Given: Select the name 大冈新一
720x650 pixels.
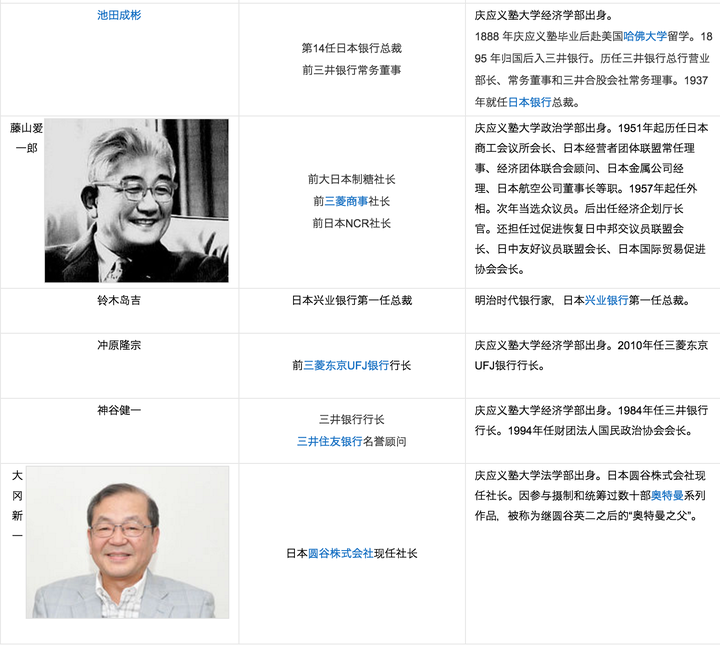Looking at the screenshot, I should [x=17, y=505].
